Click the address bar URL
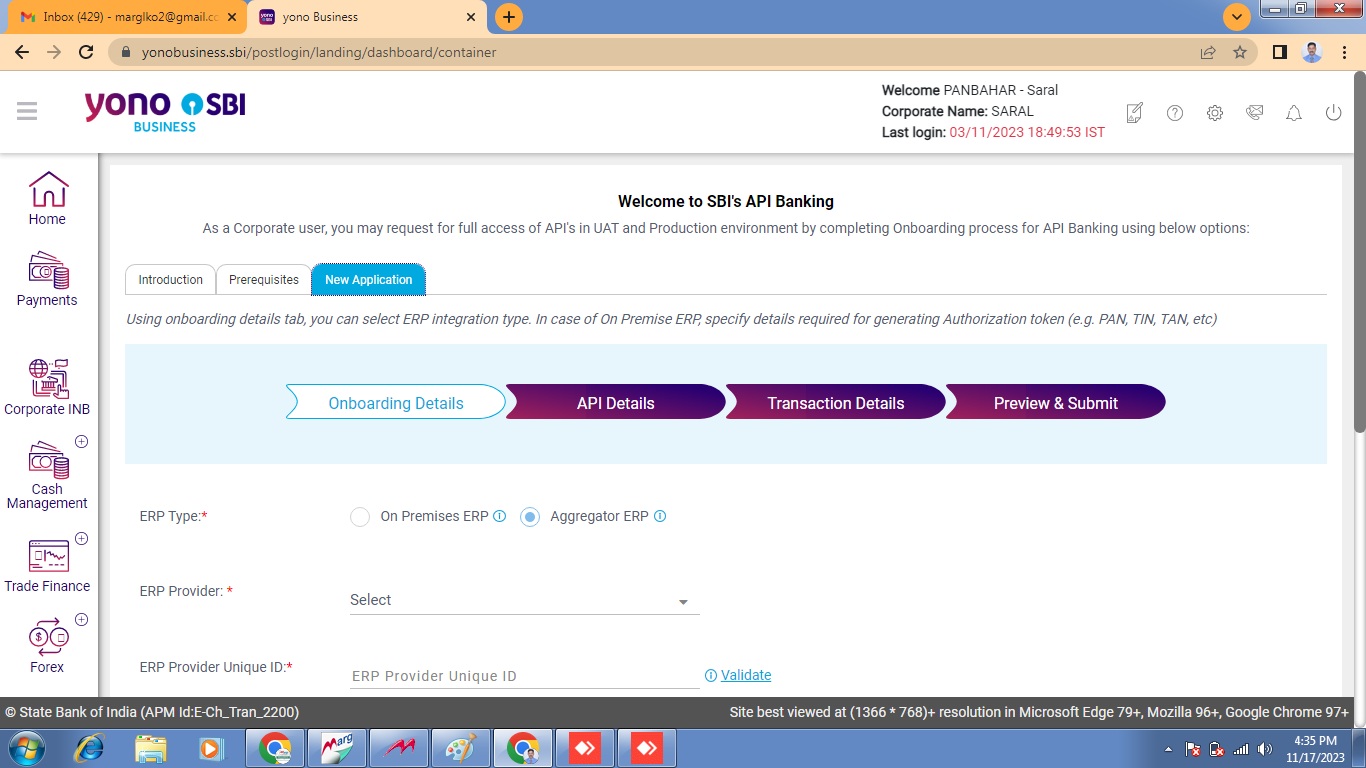Viewport: 1366px width, 768px height. [x=319, y=52]
